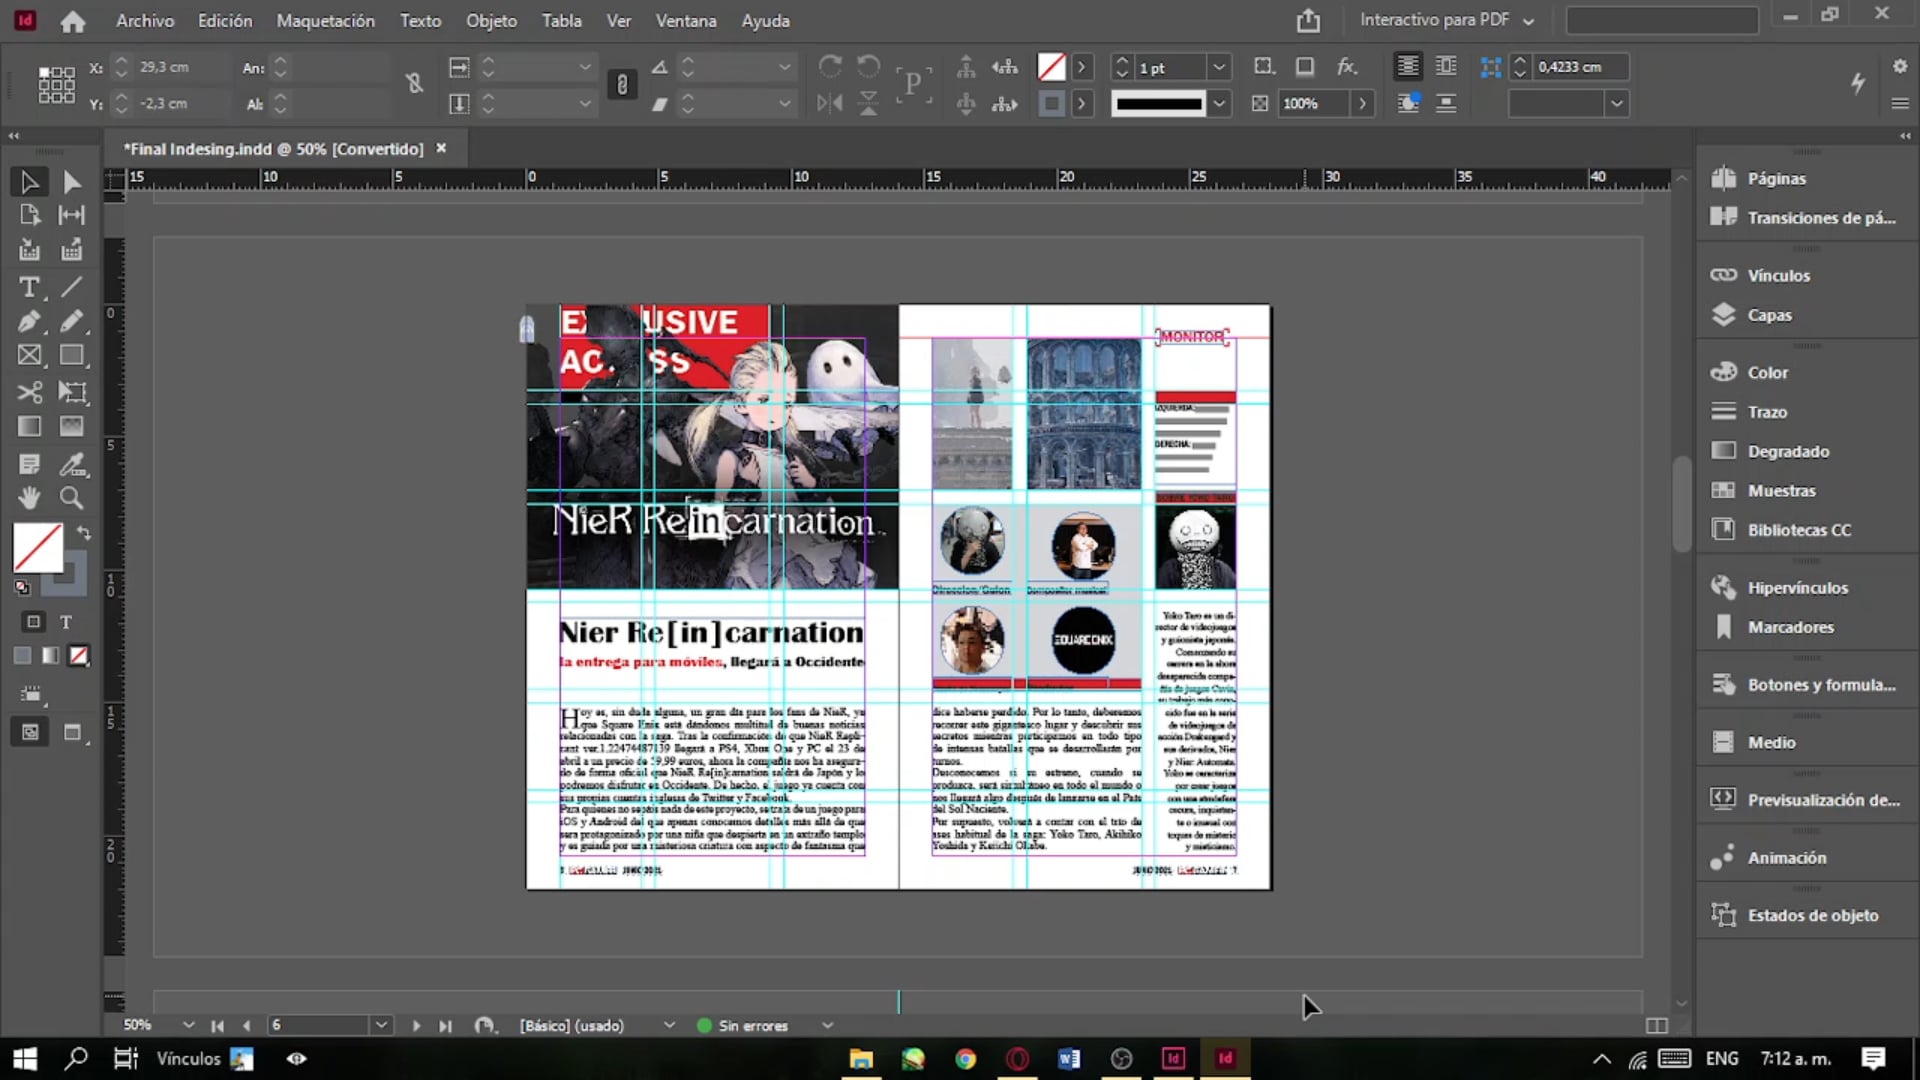The height and width of the screenshot is (1080, 1920).
Task: Open the Maquetación menu
Action: pos(324,20)
